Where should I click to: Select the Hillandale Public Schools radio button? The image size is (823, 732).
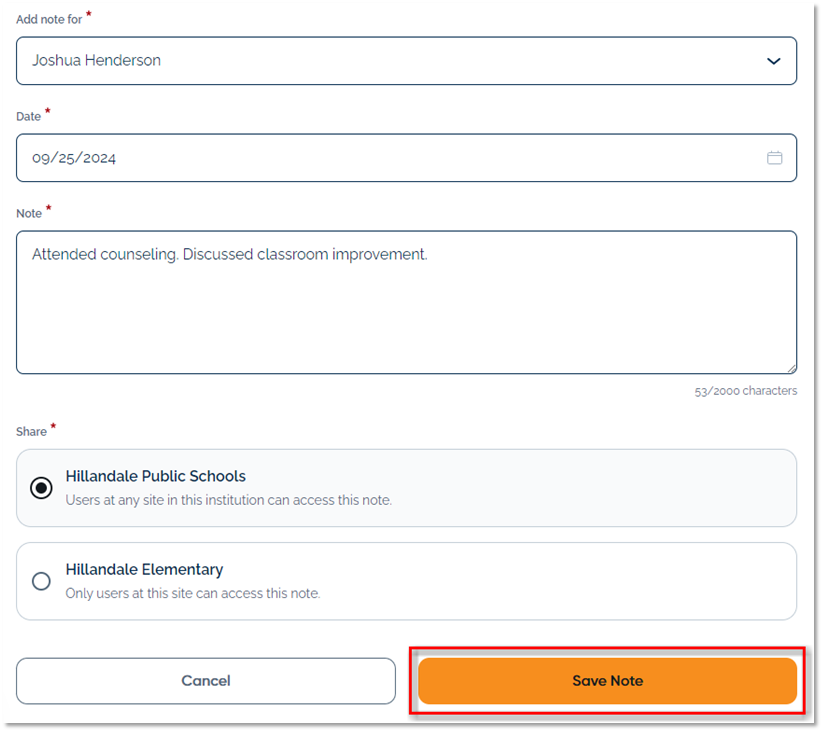point(41,488)
